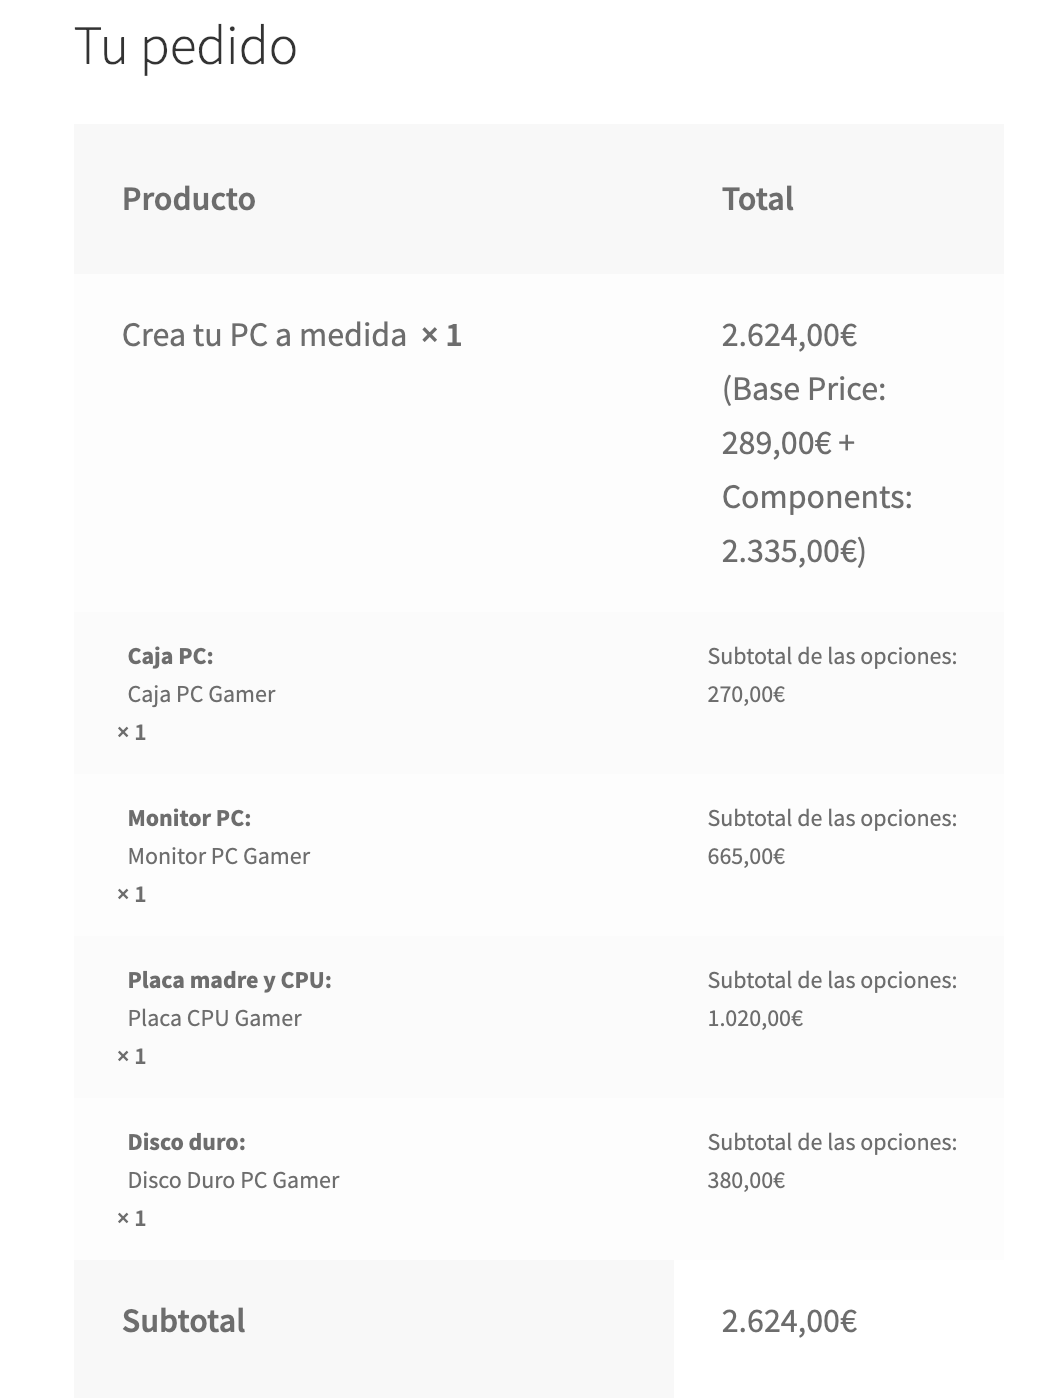The height and width of the screenshot is (1398, 1054).
Task: Select the "Caja PC Gamer" option
Action: click(201, 694)
